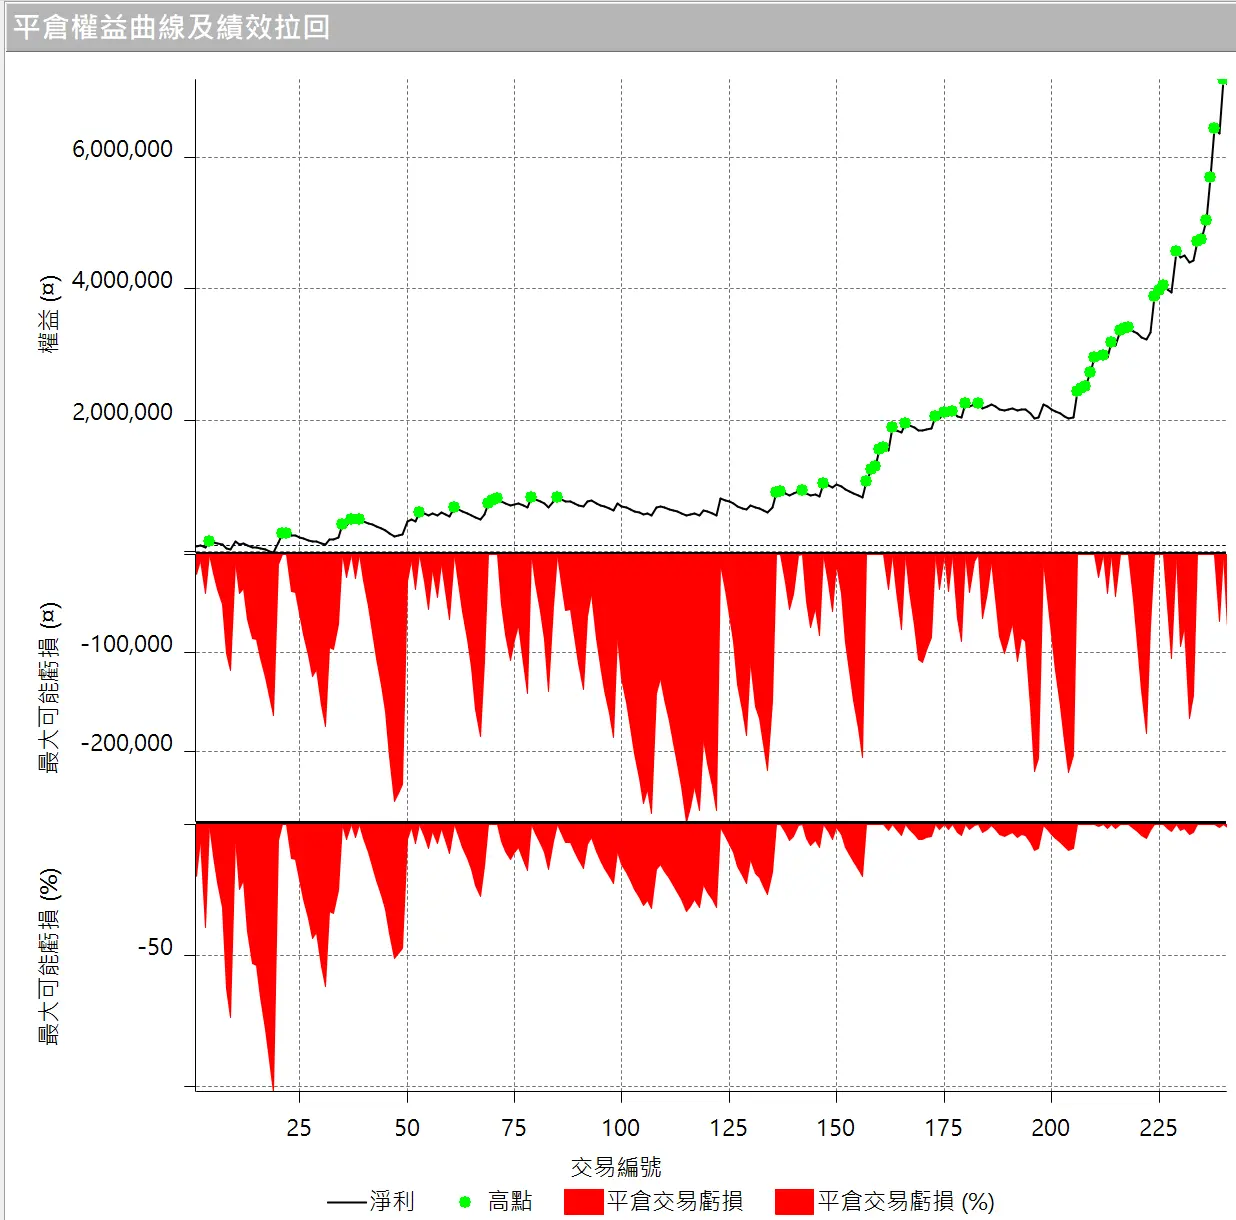Click the 交易編號 axis title

(x=616, y=1166)
